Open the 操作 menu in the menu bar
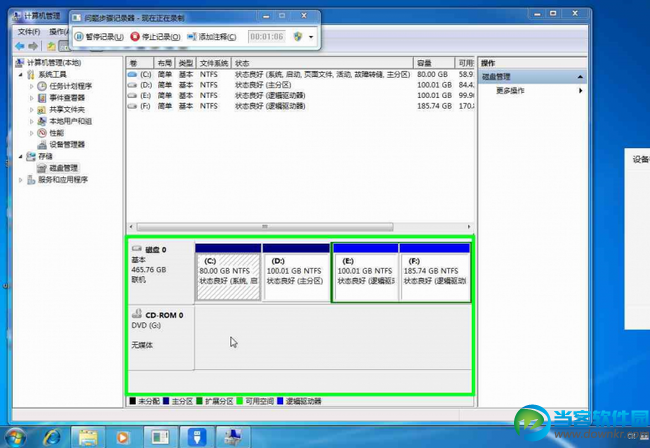 (x=58, y=32)
